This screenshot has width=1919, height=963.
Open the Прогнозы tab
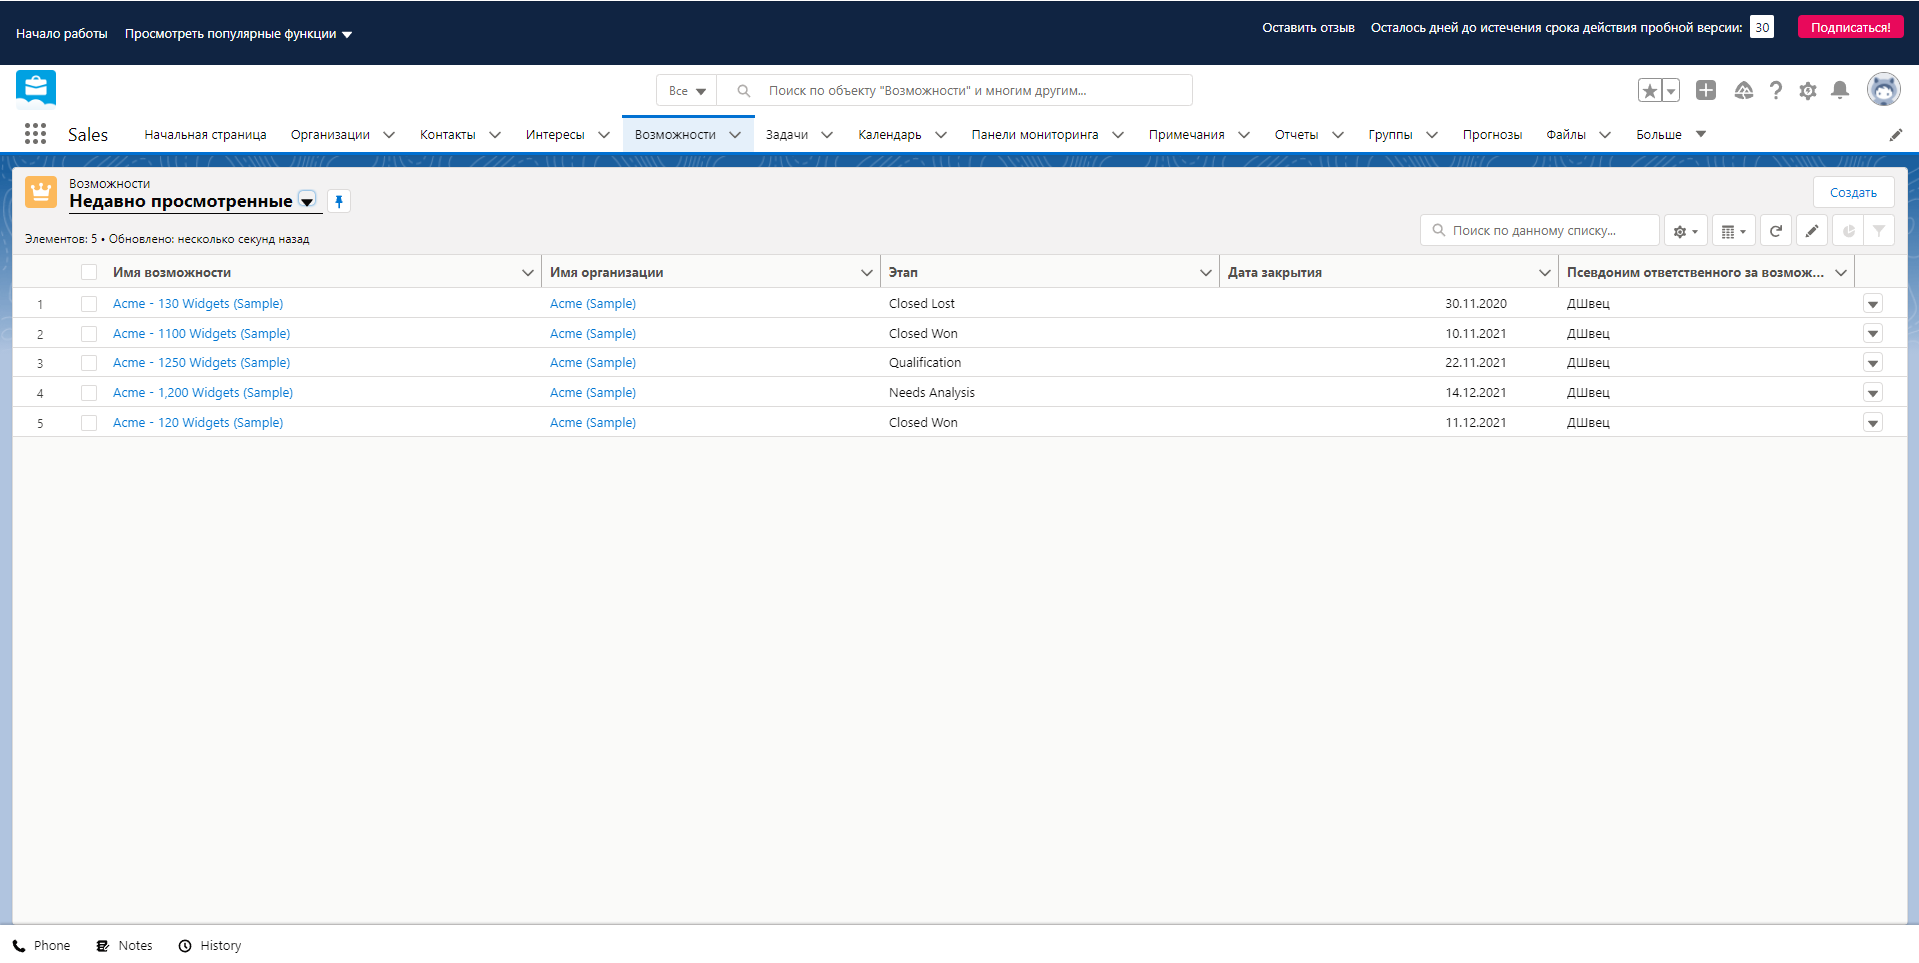pyautogui.click(x=1492, y=135)
